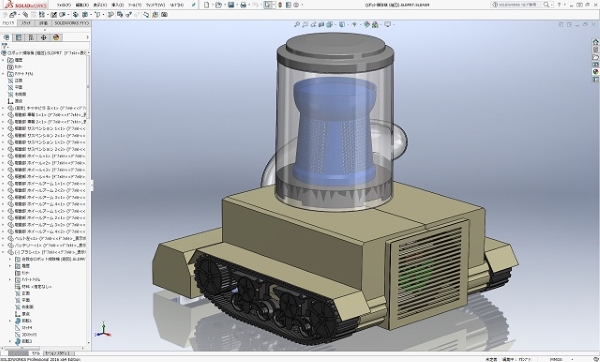
Task: Open the ファイル(F) menu
Action: pos(64,5)
